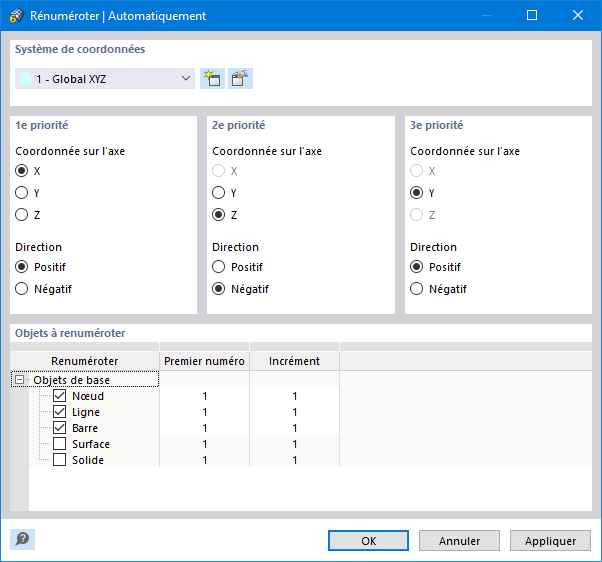This screenshot has height=562, width=602.
Task: Click the Appliquer button
Action: coord(549,540)
